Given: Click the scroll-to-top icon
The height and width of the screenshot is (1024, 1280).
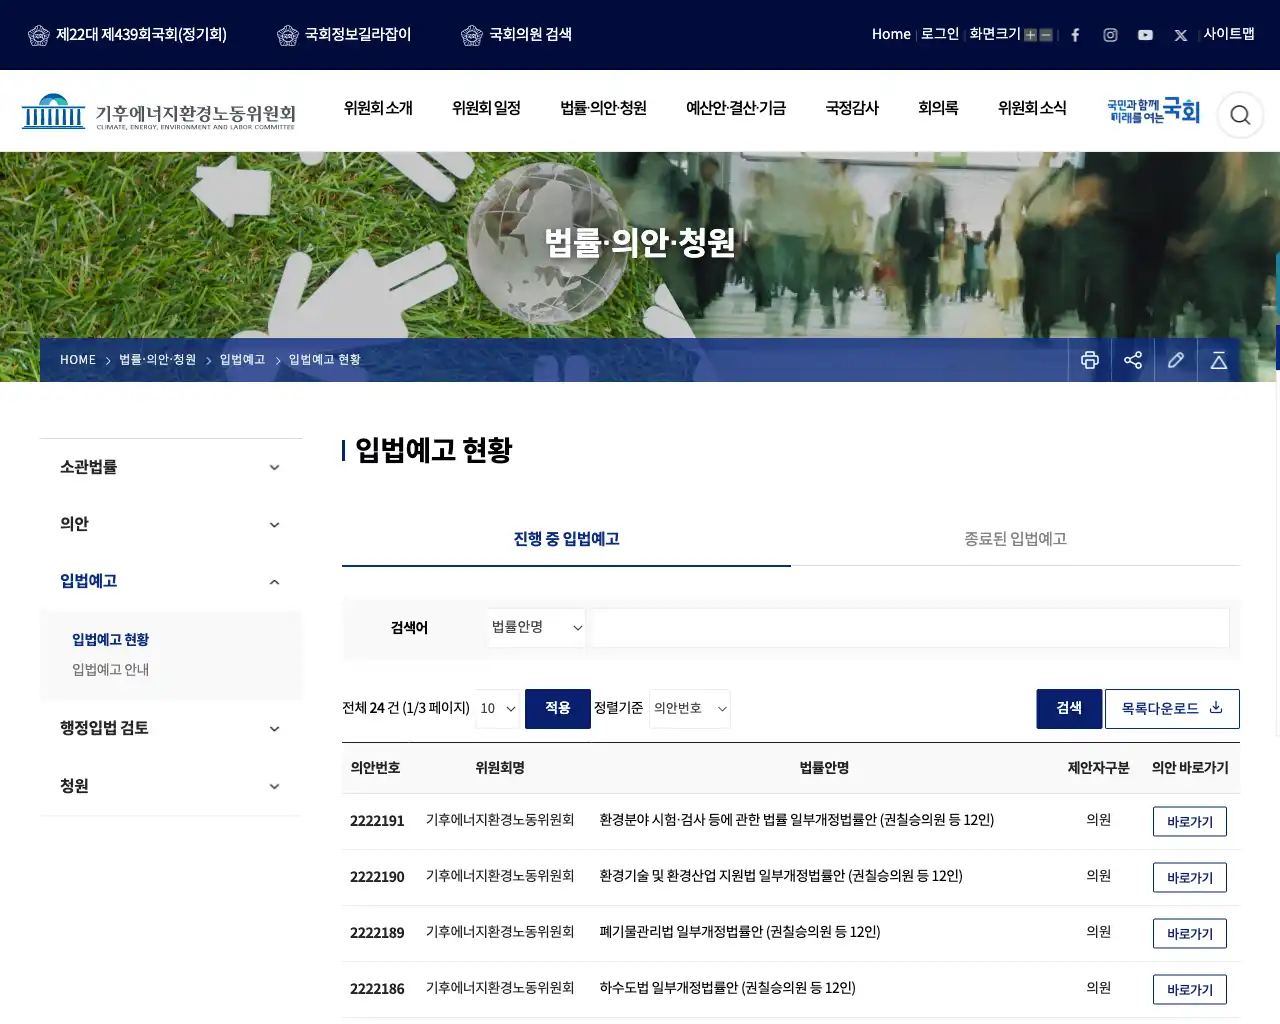Looking at the screenshot, I should point(1219,360).
